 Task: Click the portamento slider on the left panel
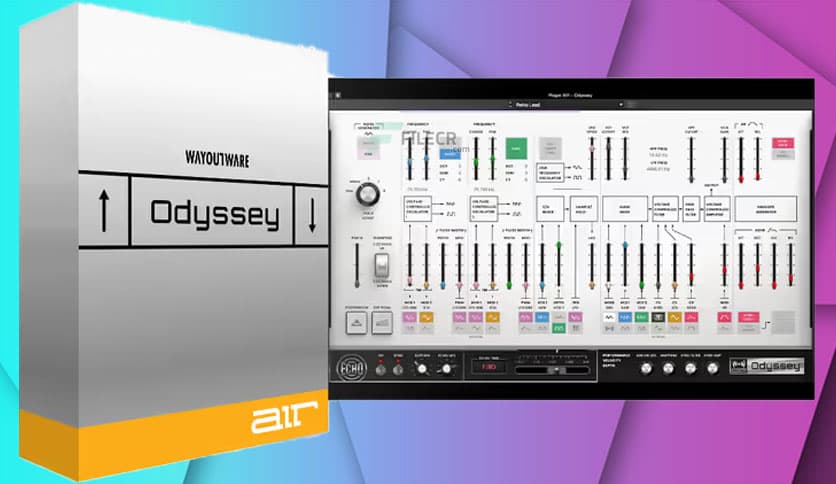click(357, 265)
